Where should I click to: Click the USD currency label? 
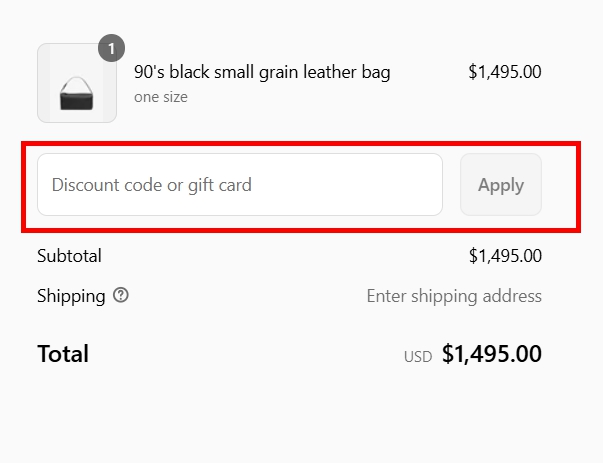pos(417,356)
